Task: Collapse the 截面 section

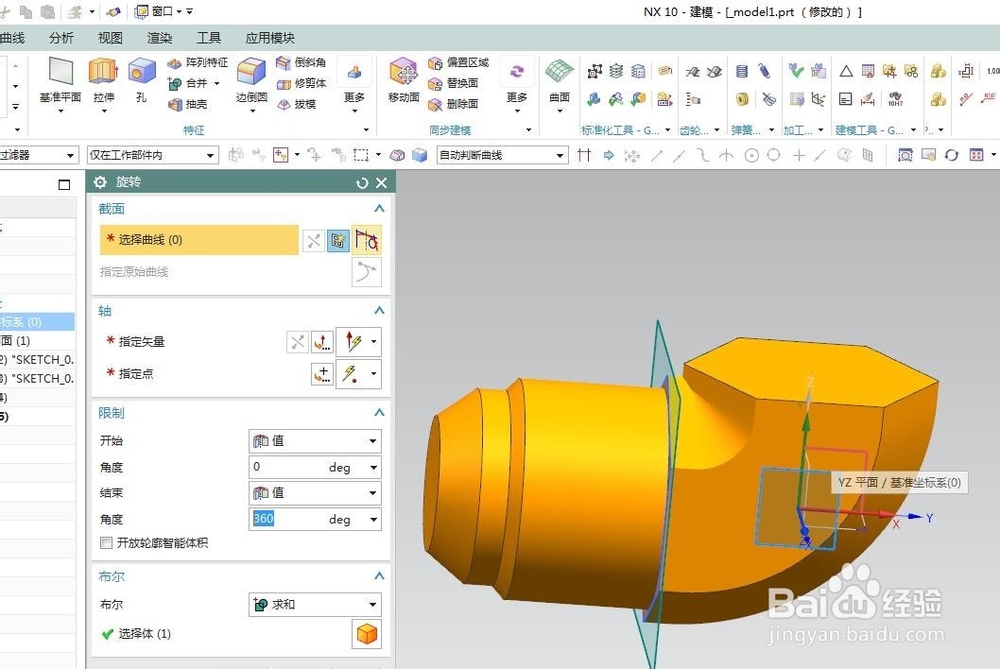Action: 379,209
